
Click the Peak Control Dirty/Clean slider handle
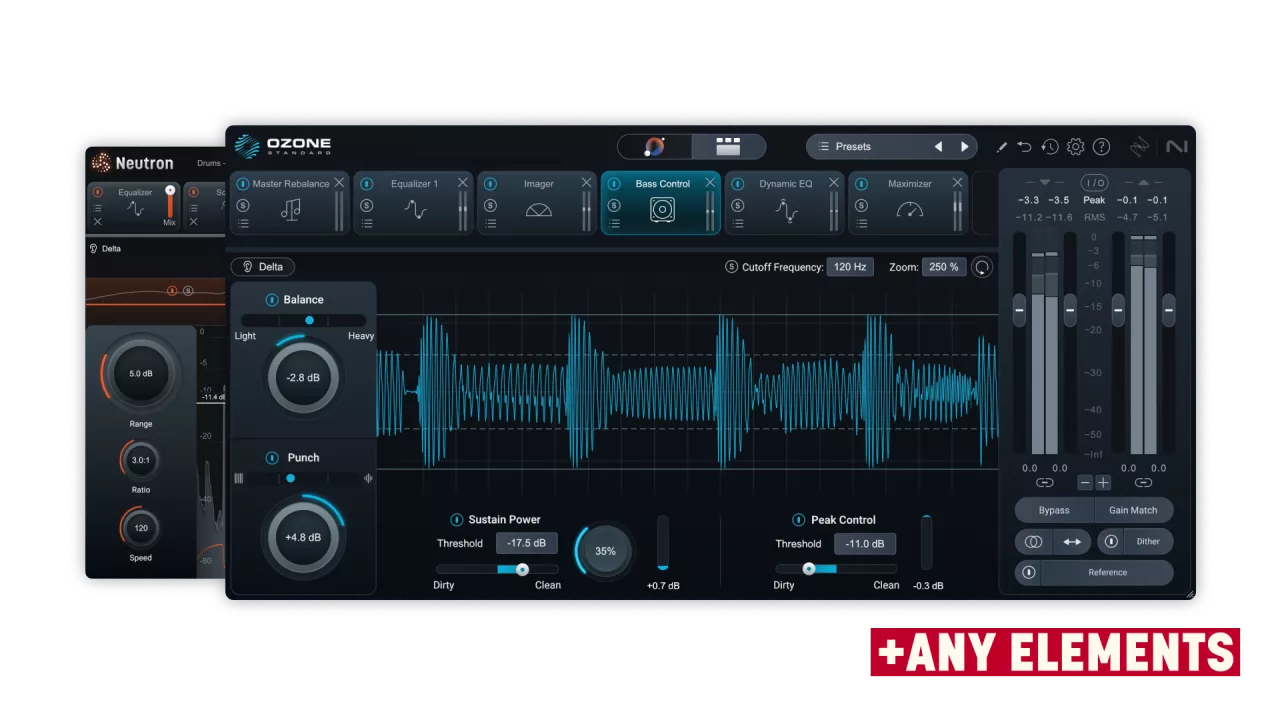[x=808, y=569]
